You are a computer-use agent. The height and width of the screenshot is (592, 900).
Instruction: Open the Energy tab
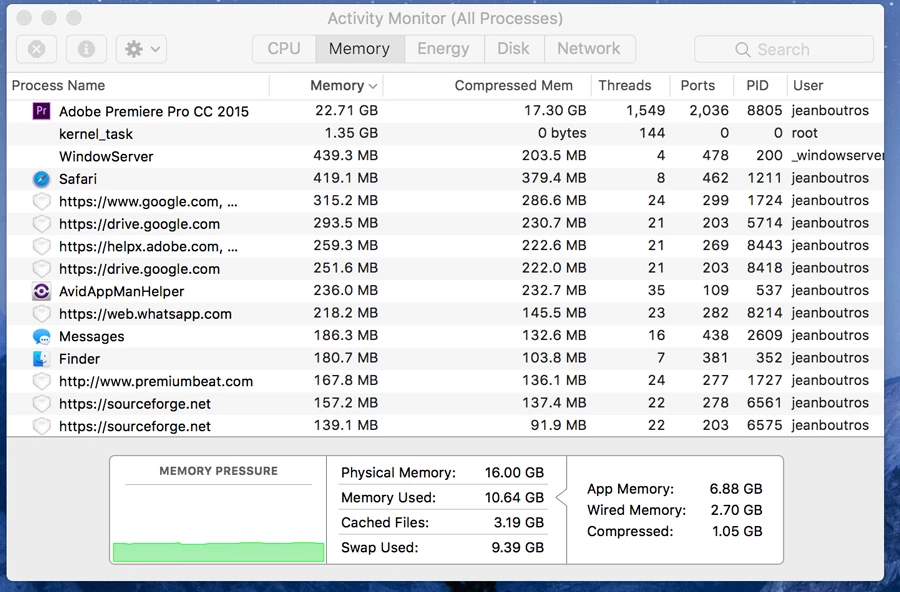[444, 49]
